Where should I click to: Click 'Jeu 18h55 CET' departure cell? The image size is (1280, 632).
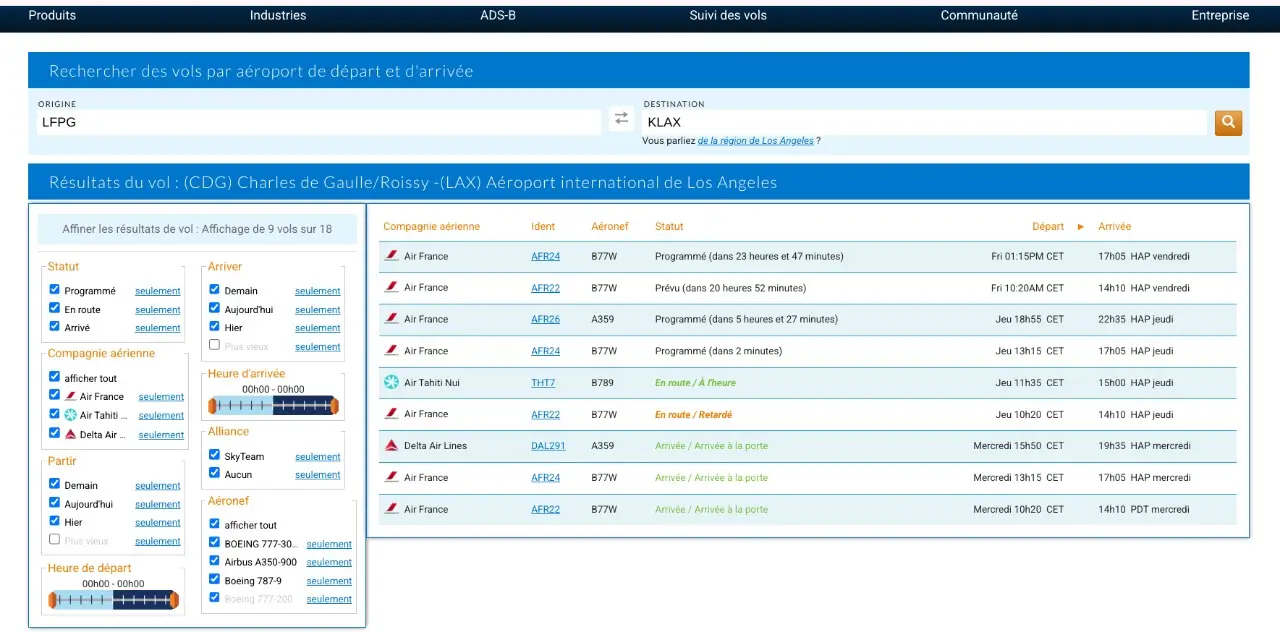1030,320
